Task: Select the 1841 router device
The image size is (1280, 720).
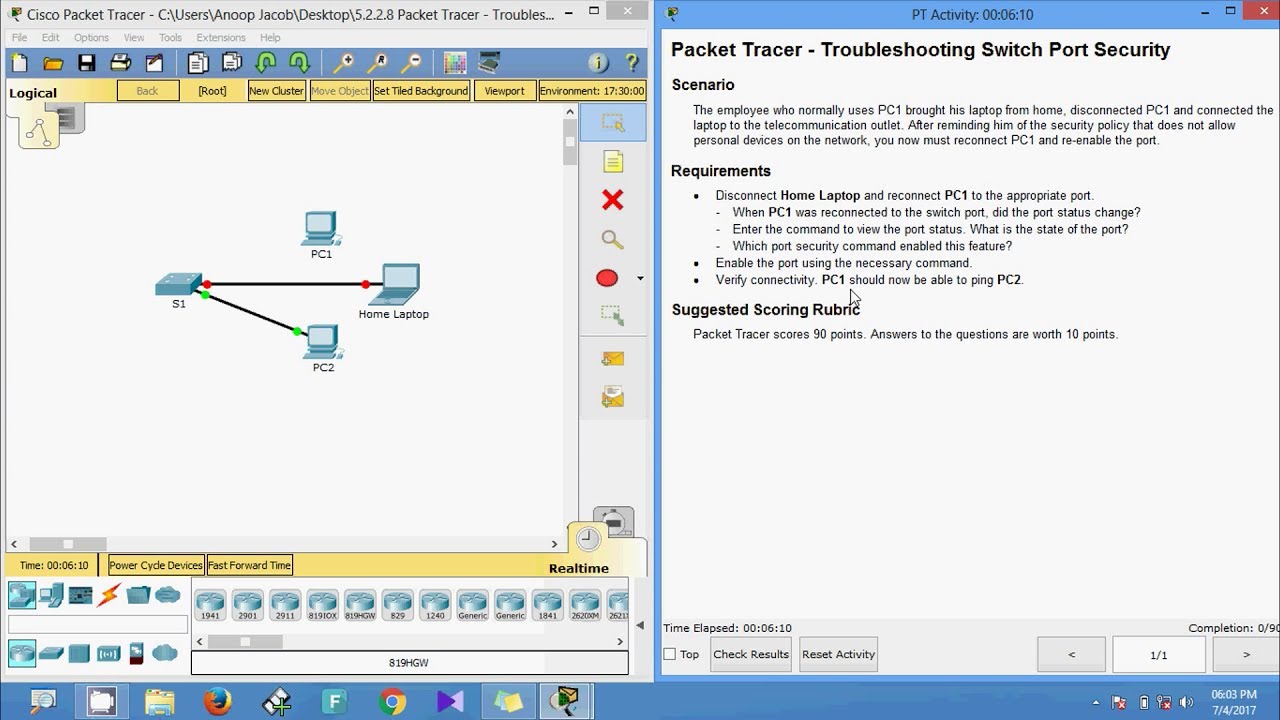Action: click(548, 605)
